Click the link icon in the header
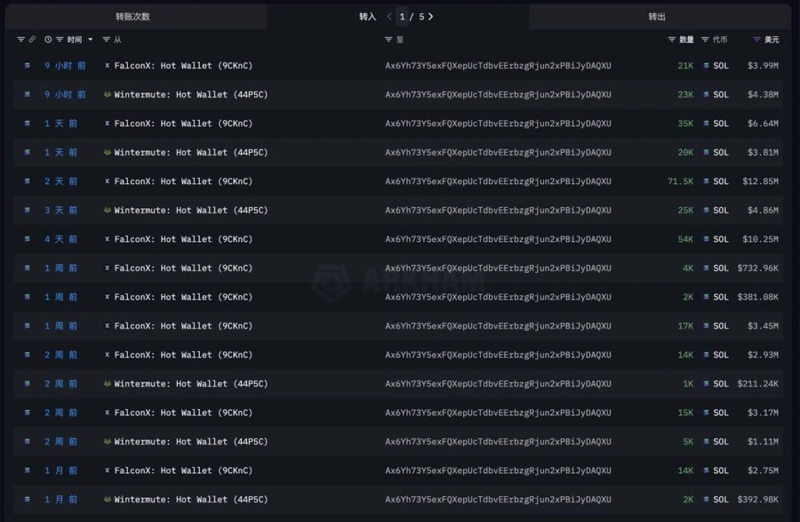Screen dimensions: 800x522 [x=33, y=40]
